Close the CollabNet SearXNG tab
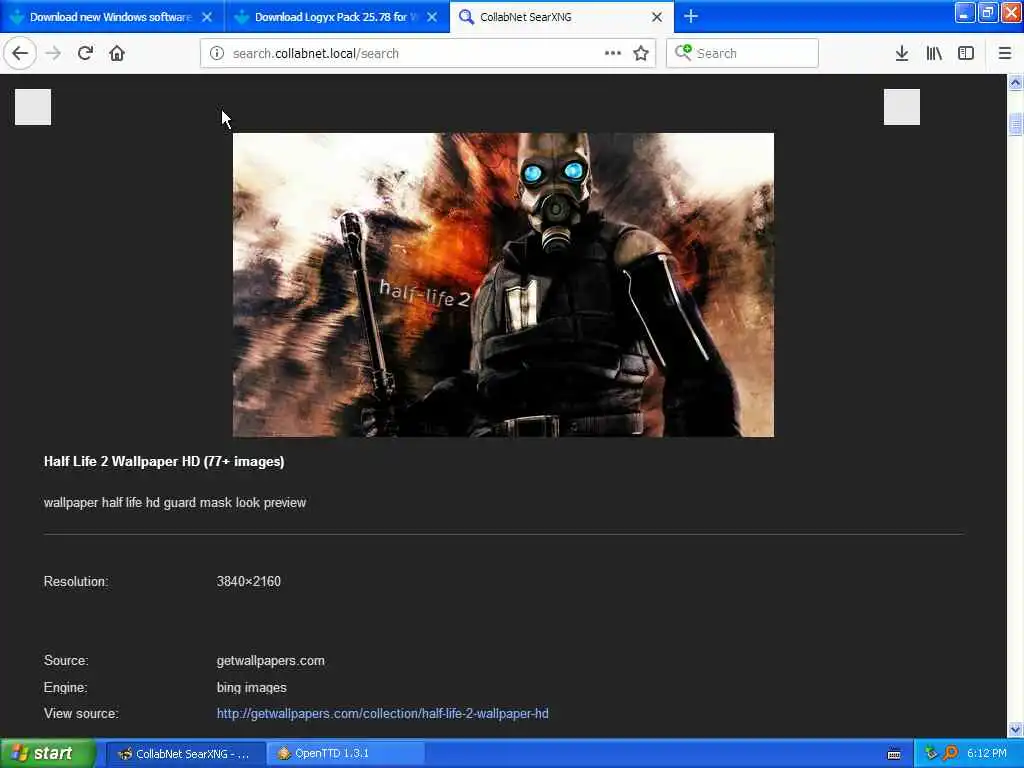The width and height of the screenshot is (1024, 768). click(x=657, y=17)
